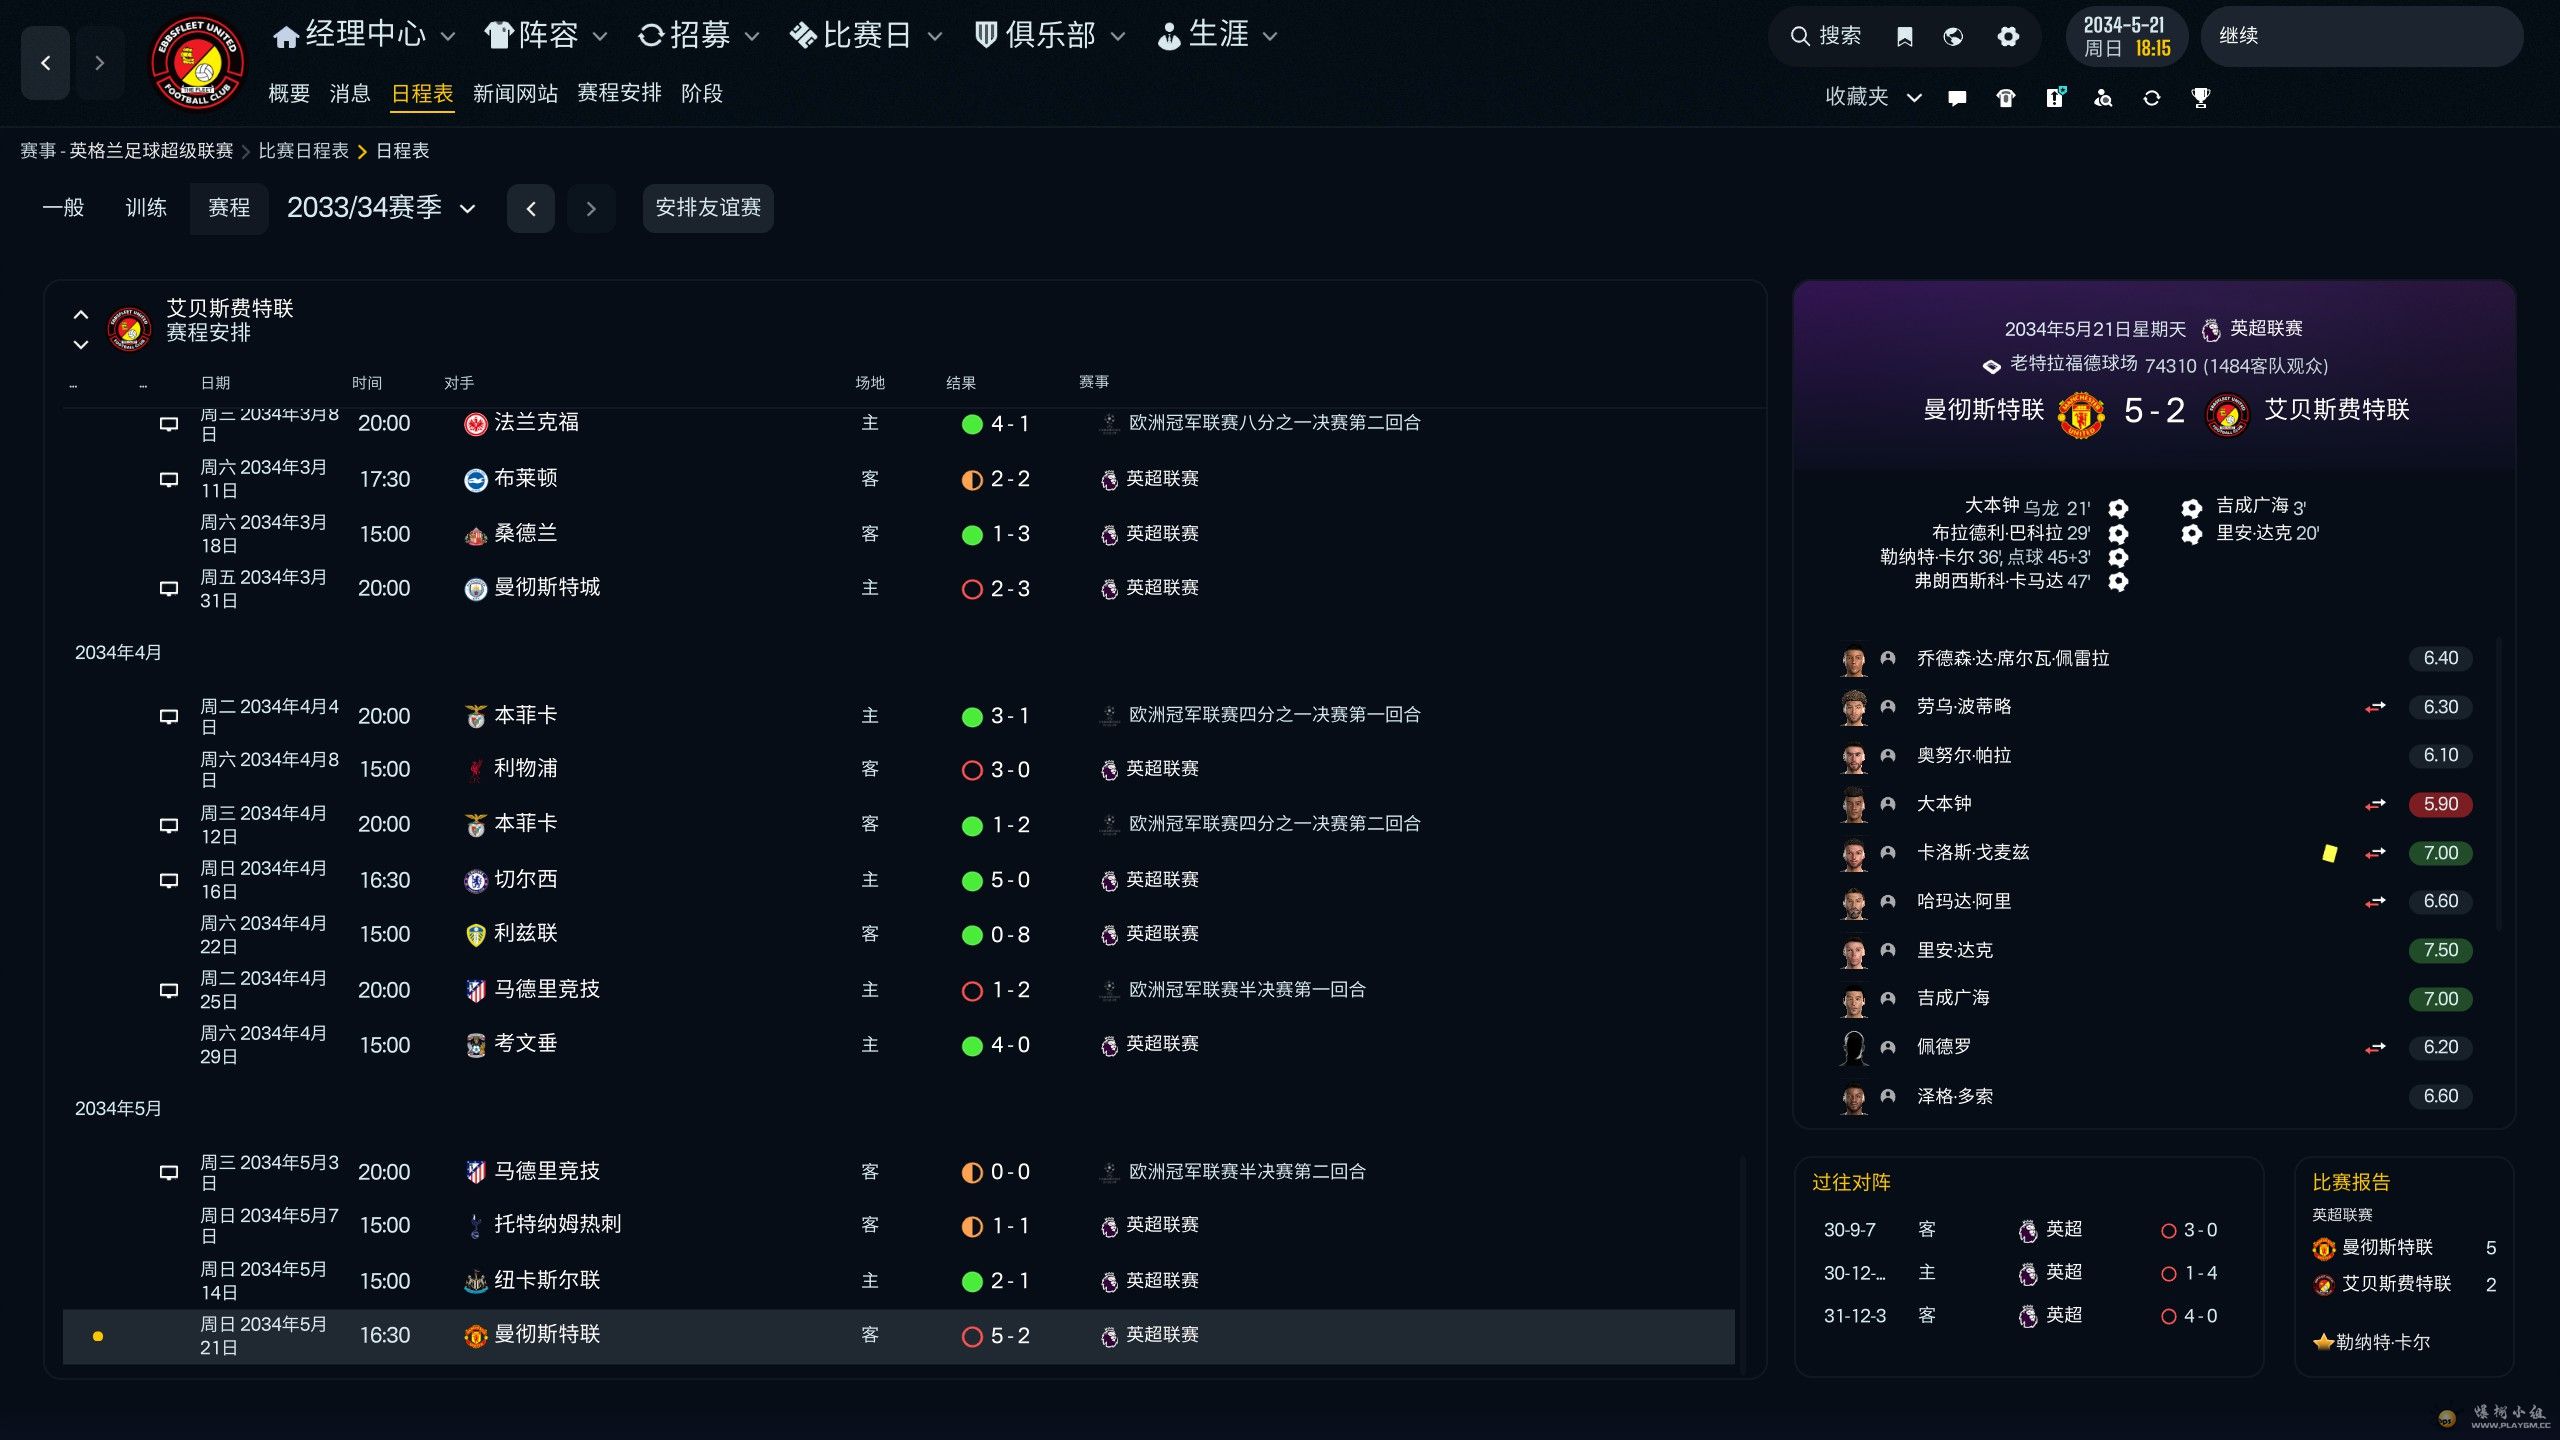Select the 训练 schedule filter tab
Screen dimensions: 2560x1440
click(146, 208)
